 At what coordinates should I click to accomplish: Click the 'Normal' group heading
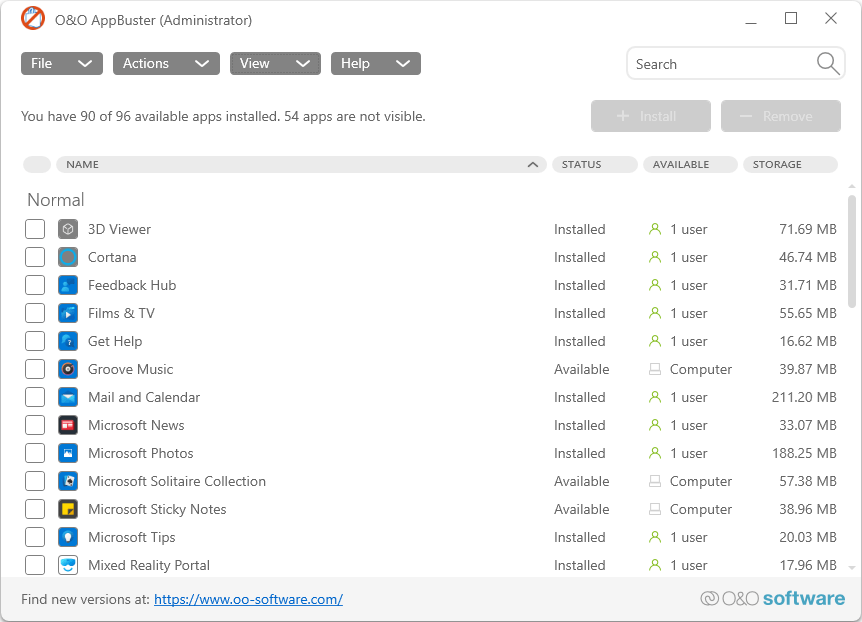coord(56,200)
